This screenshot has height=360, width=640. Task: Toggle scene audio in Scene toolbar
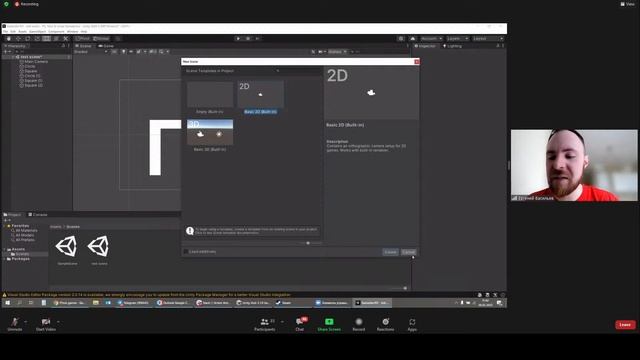[x=131, y=52]
